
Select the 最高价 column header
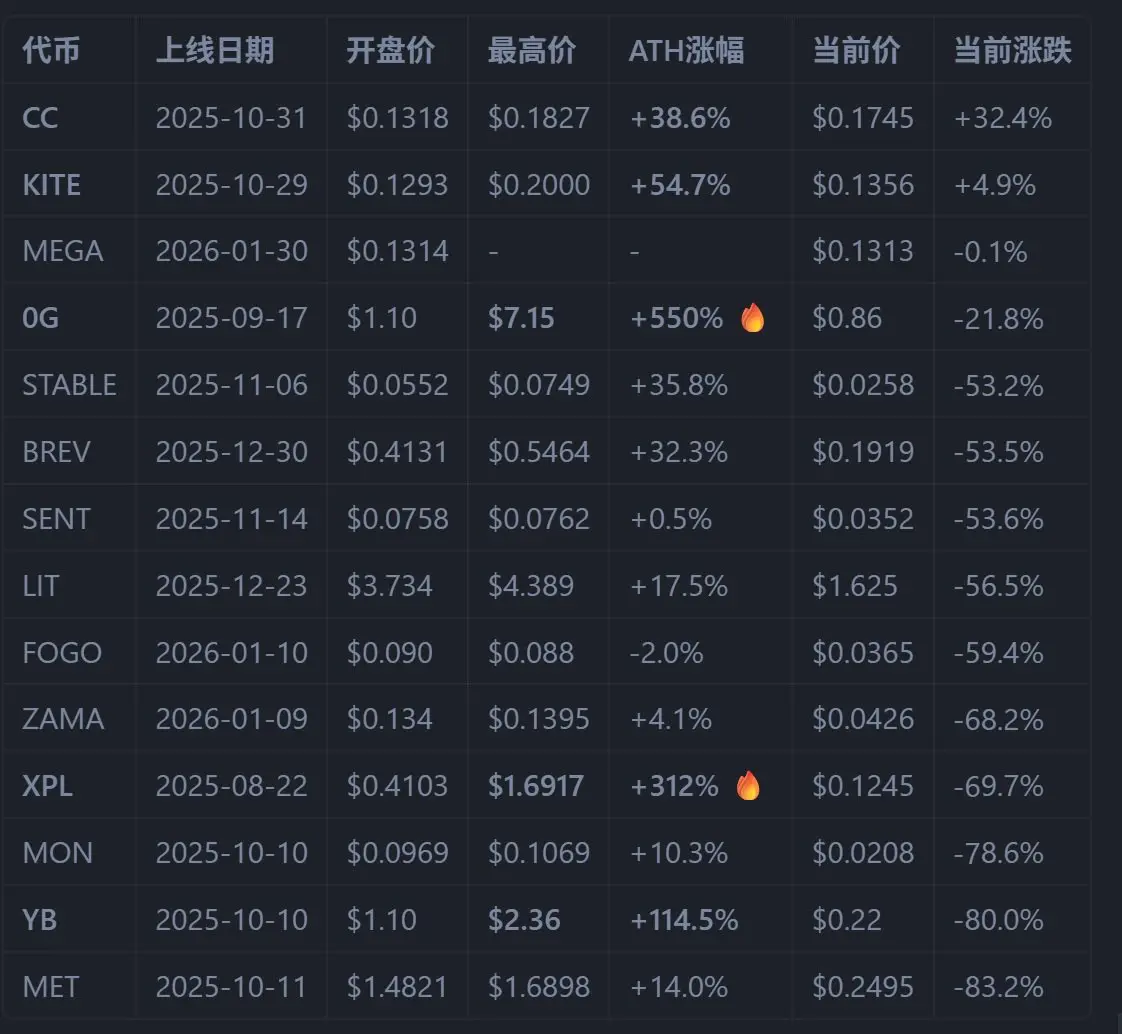531,51
